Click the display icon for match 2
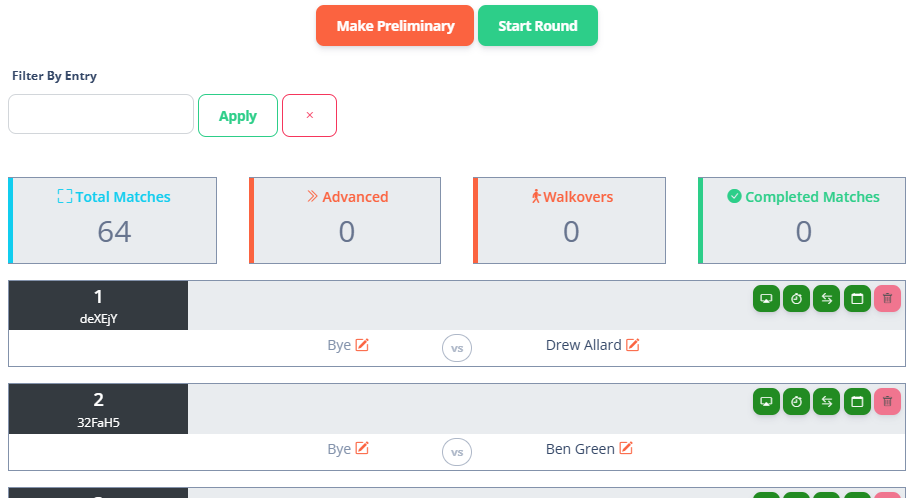This screenshot has height=498, width=916. tap(766, 402)
